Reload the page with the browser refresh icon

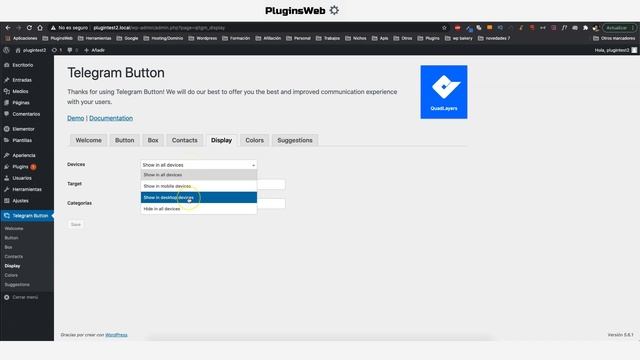tap(29, 28)
